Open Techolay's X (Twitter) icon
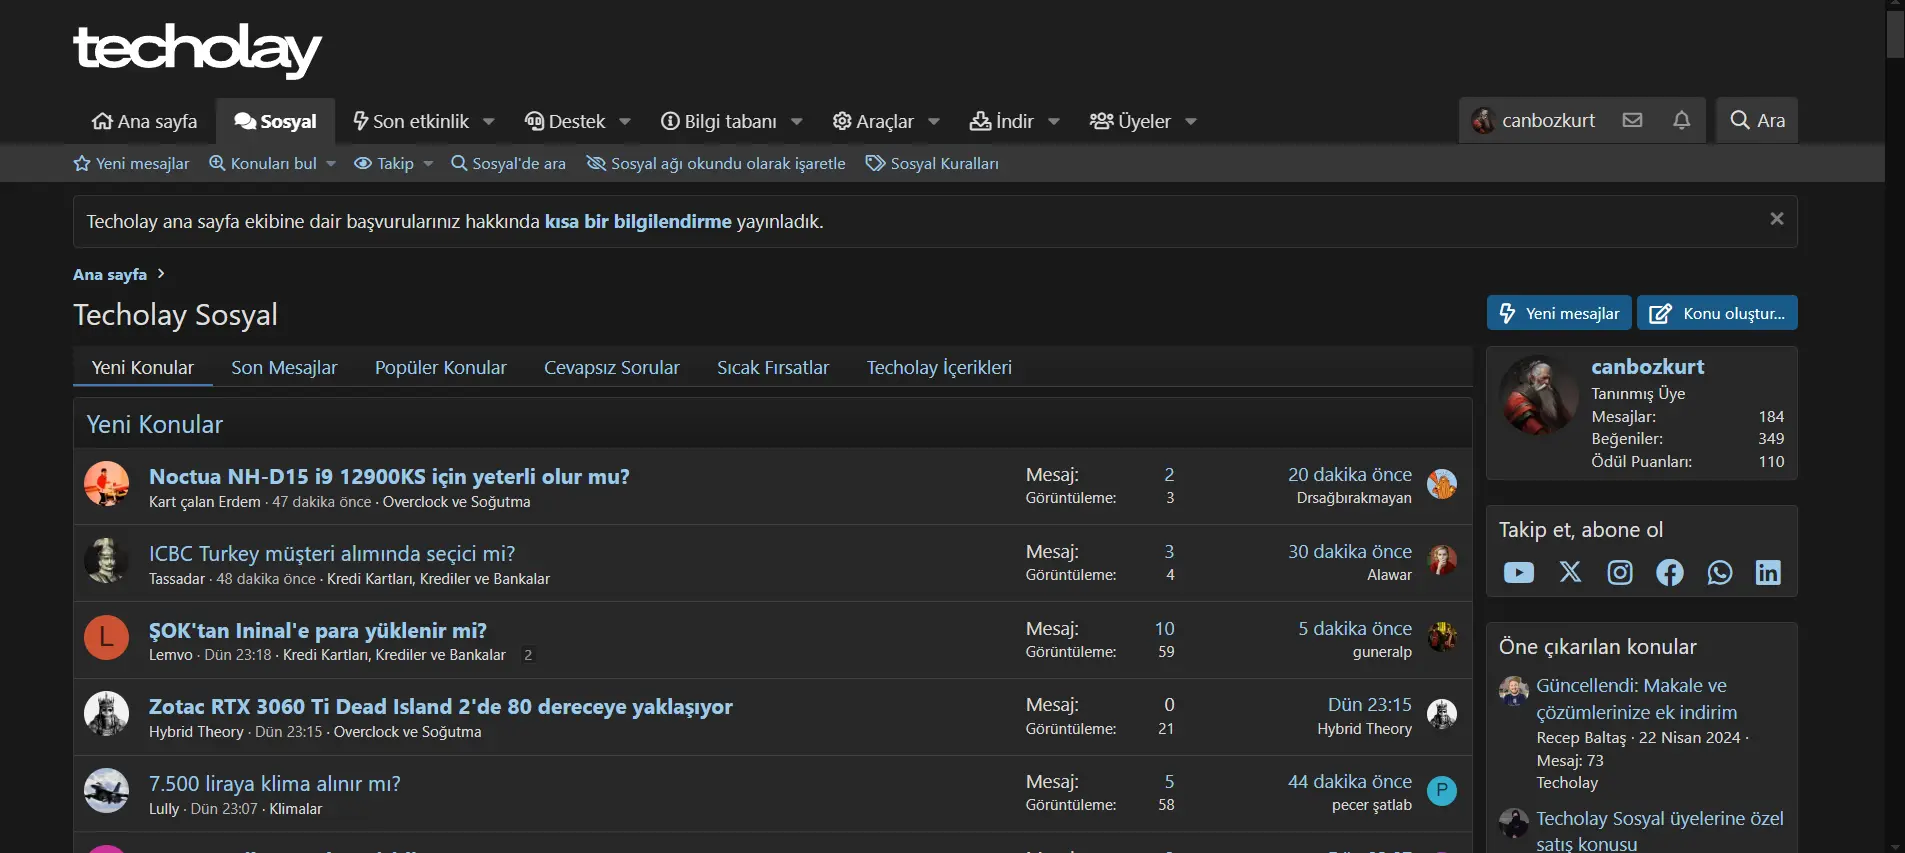 tap(1570, 572)
